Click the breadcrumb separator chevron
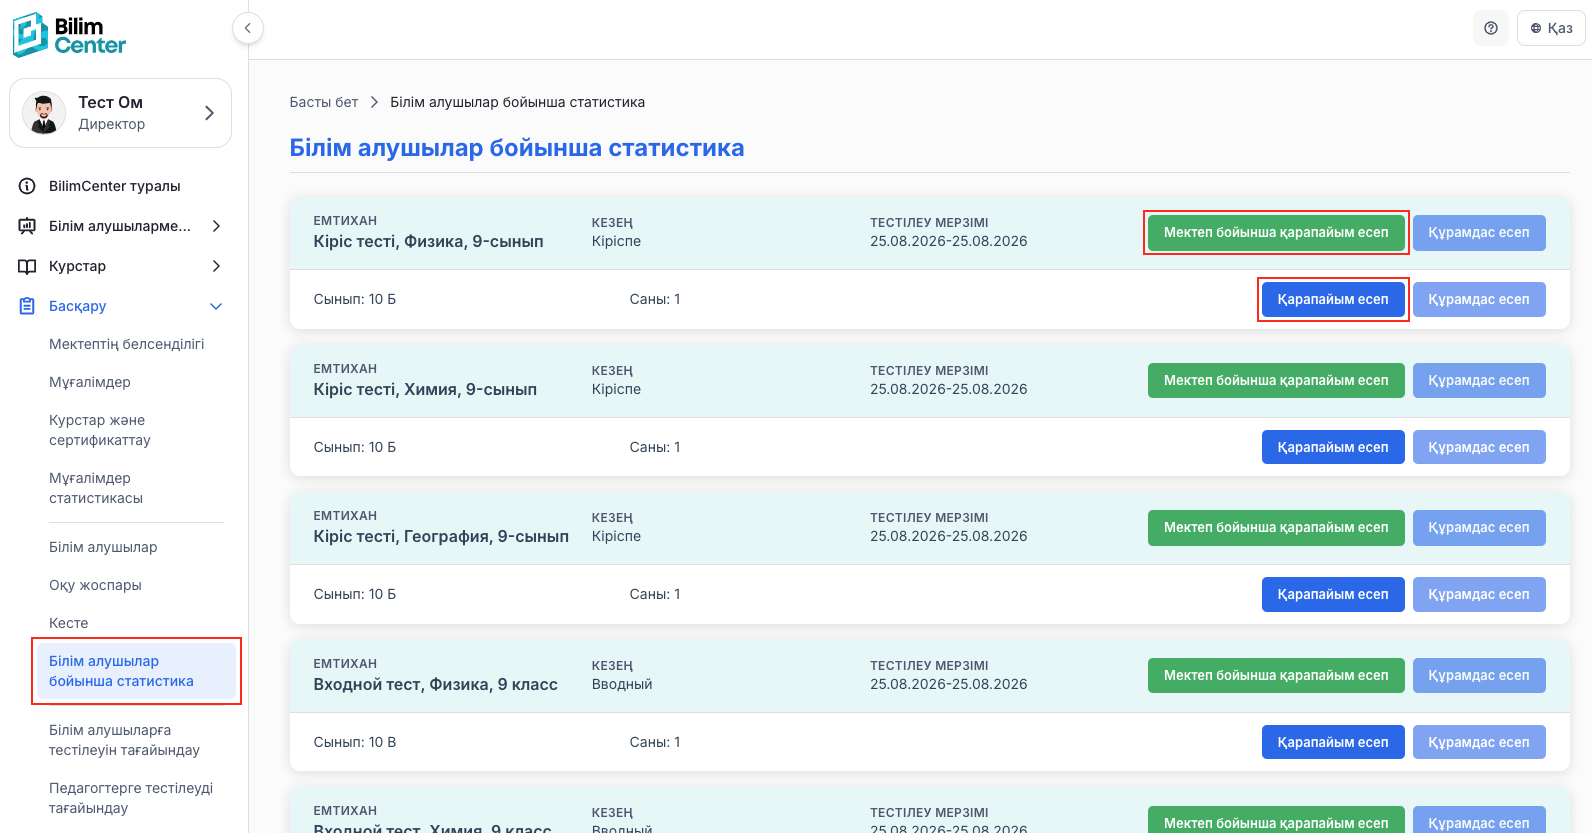Screen dimensions: 1592x833 (374, 102)
